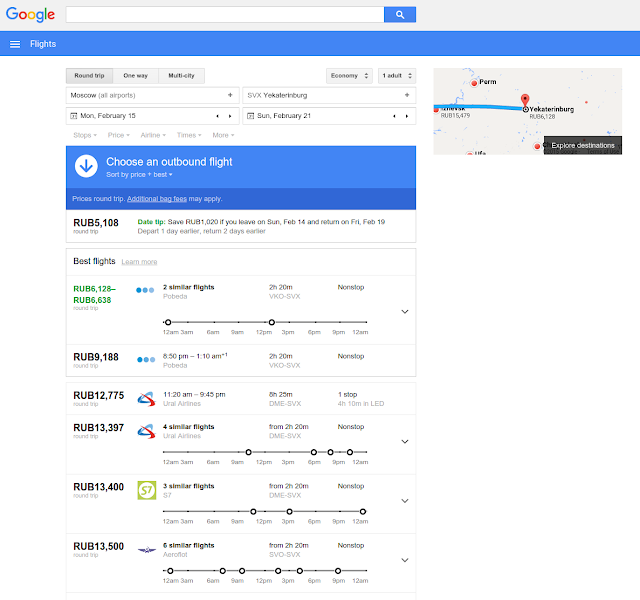Click the Best flights heading
The image size is (640, 600).
(x=94, y=261)
